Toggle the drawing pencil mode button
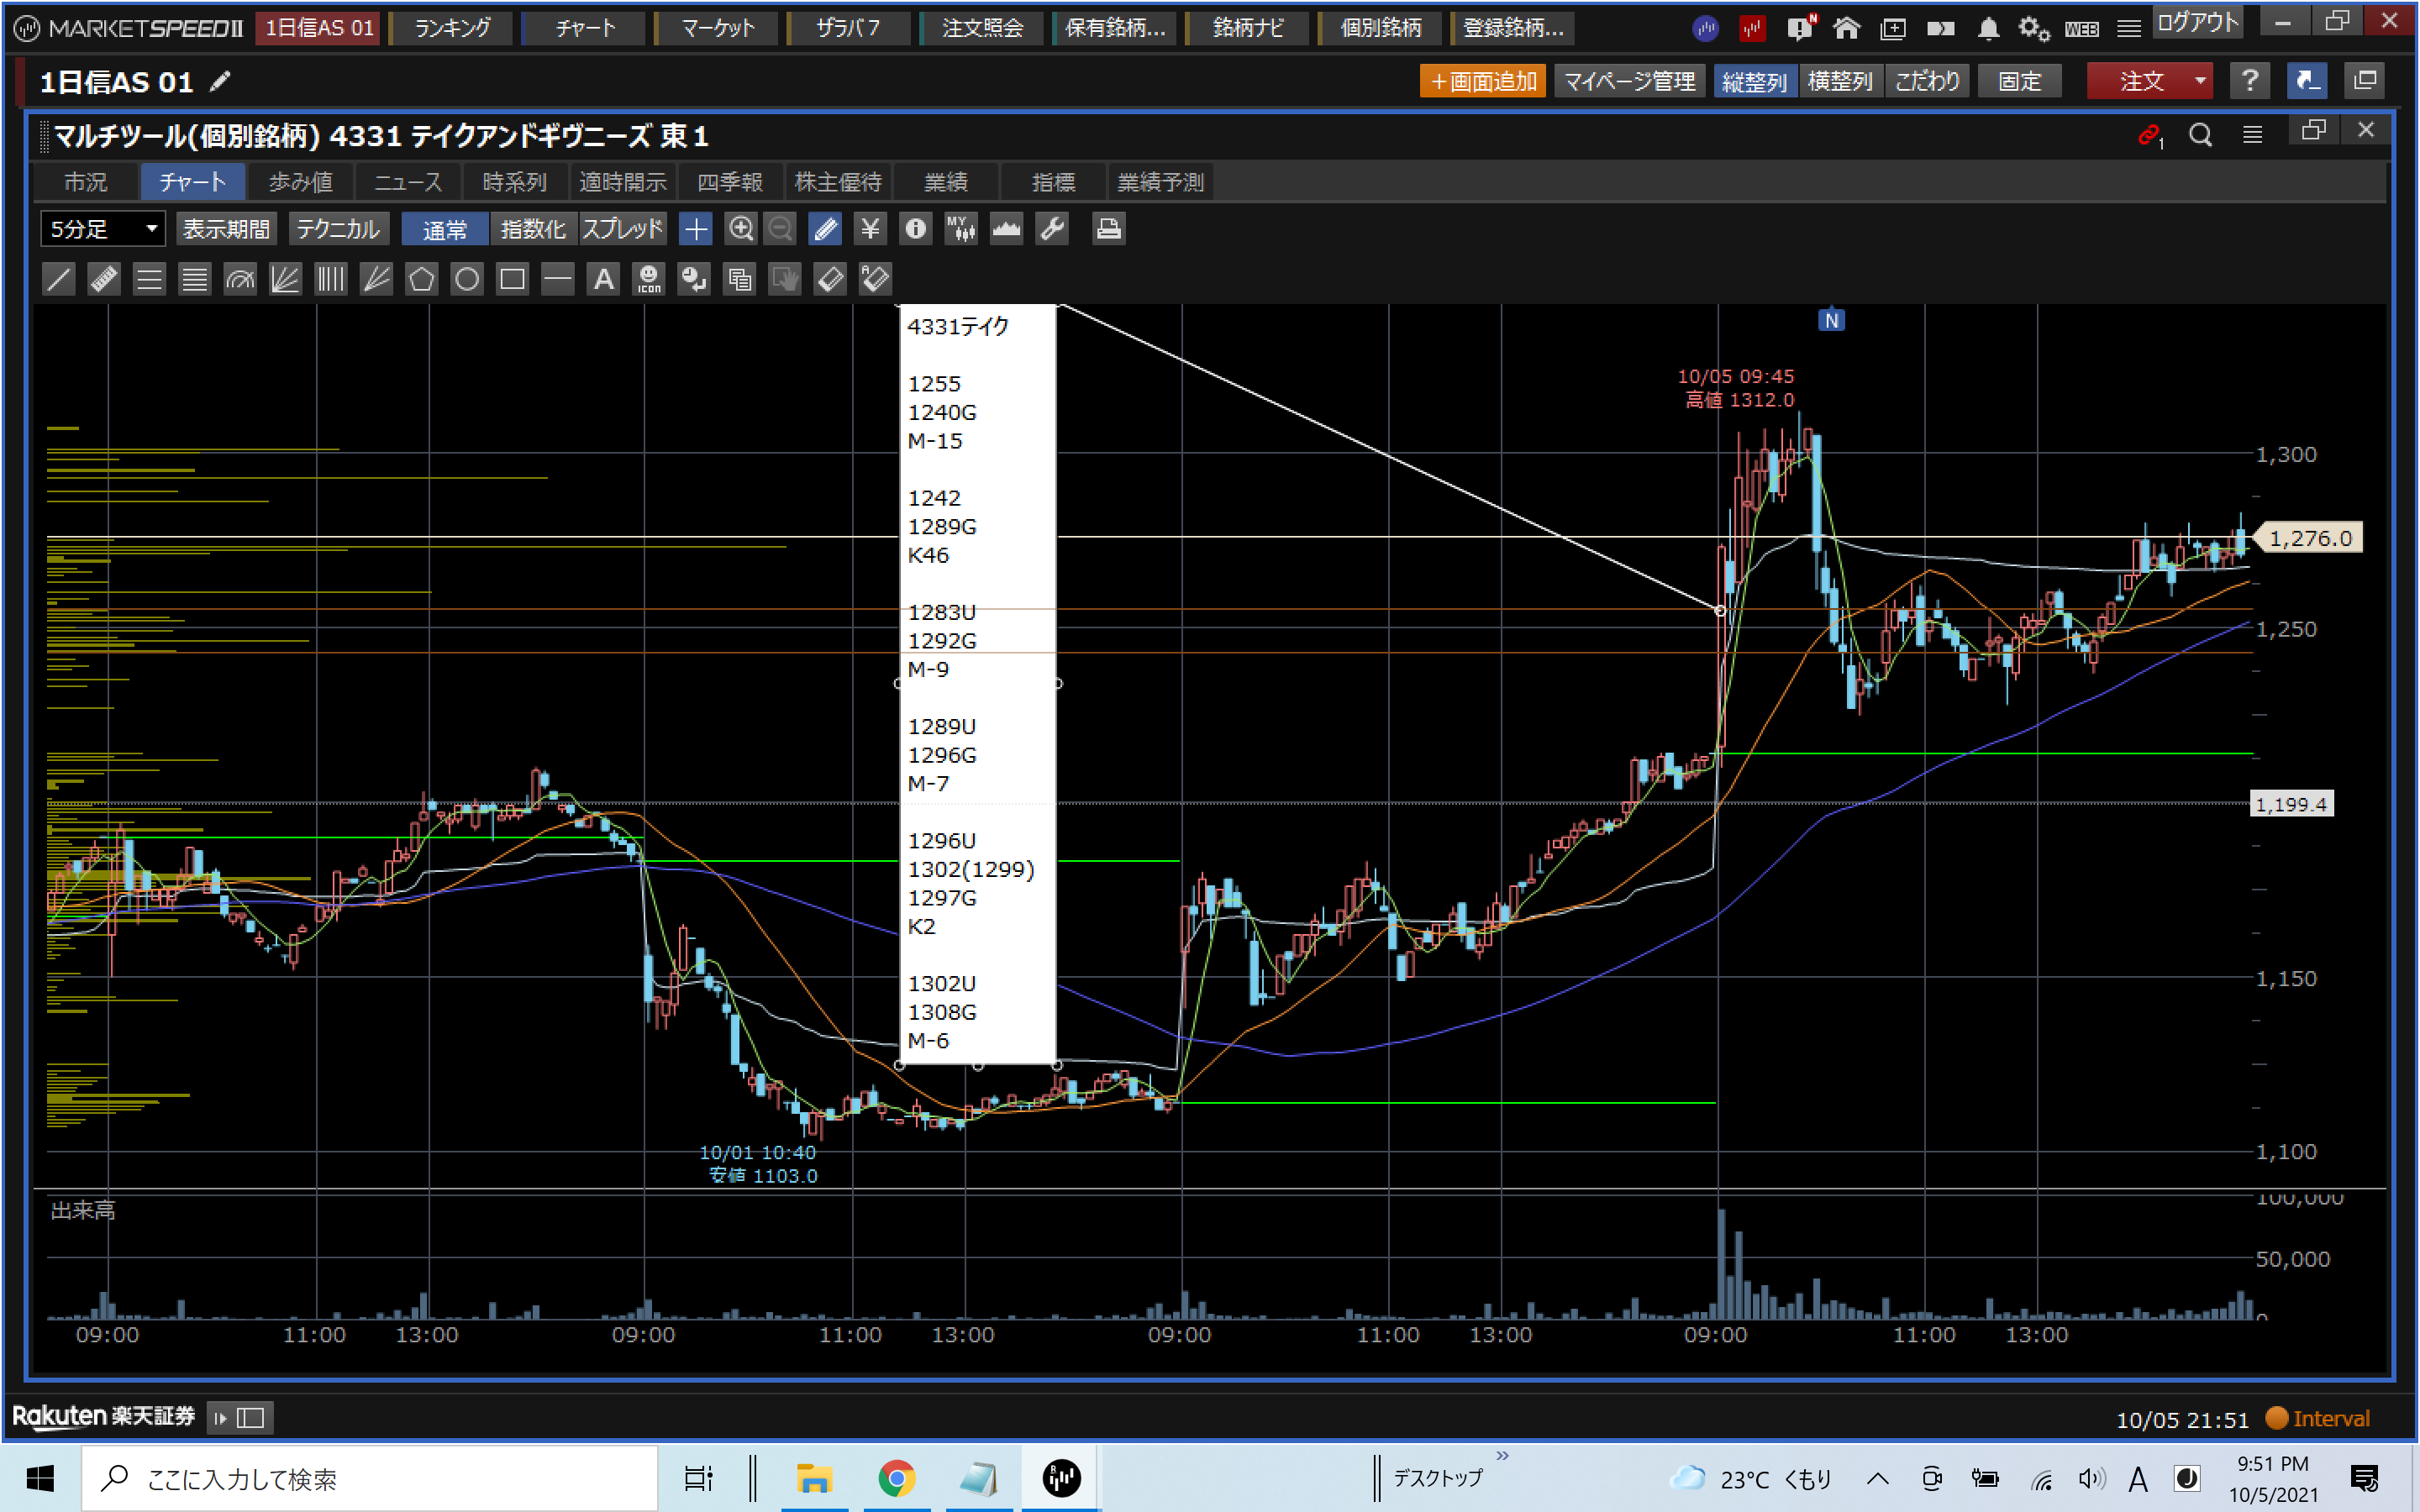The height and width of the screenshot is (1512, 2420). coord(825,229)
